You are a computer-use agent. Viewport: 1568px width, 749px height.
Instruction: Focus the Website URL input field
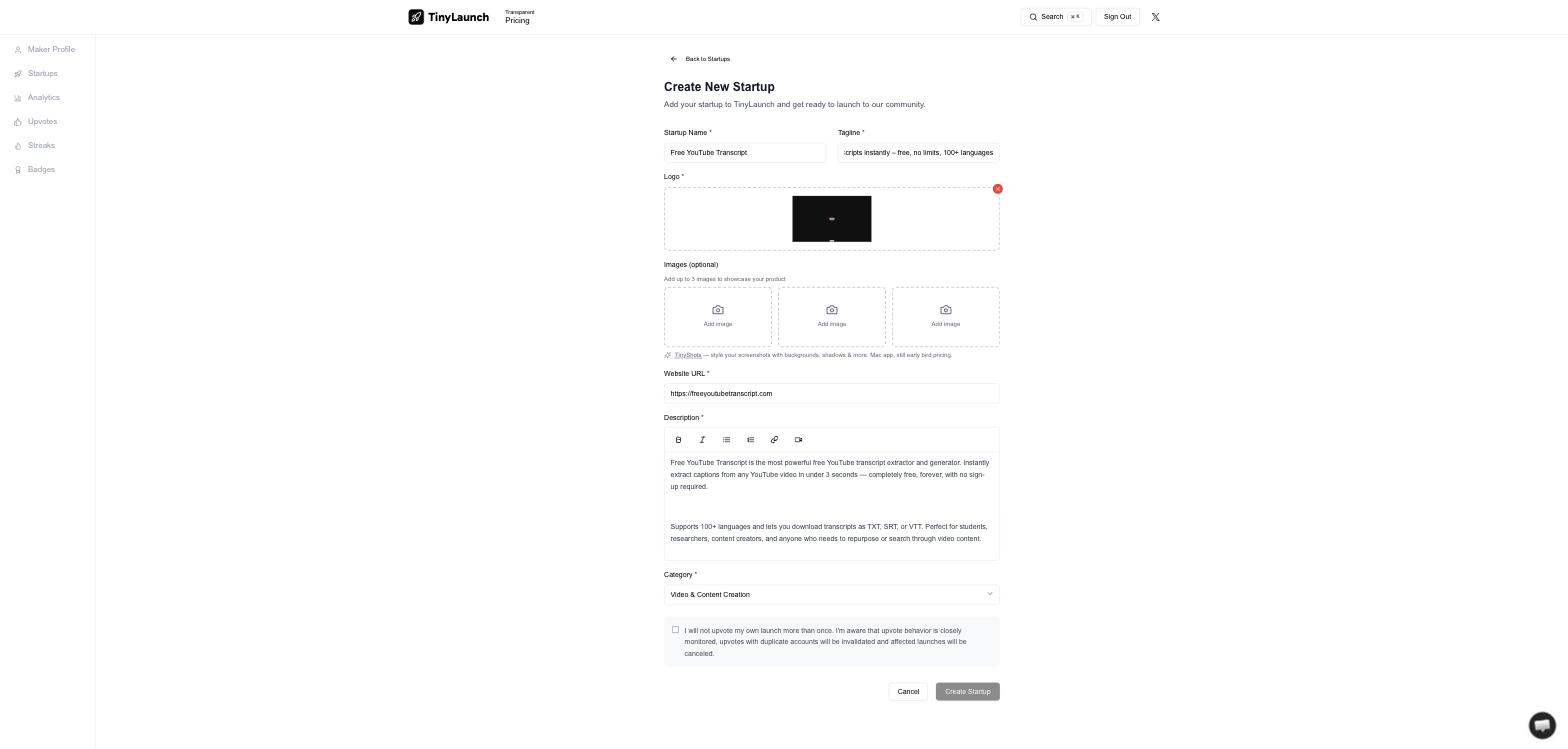coord(832,394)
